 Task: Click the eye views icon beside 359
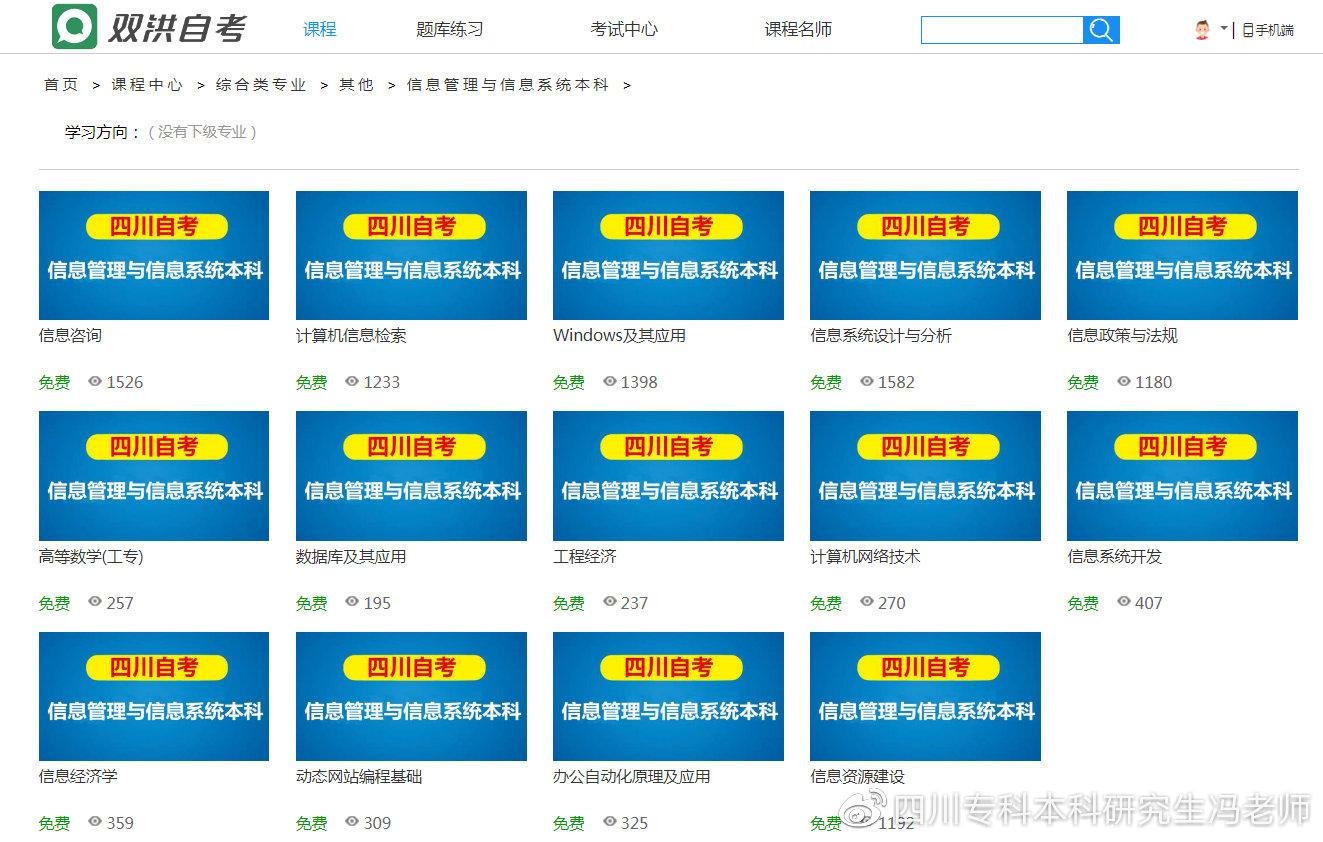(x=95, y=822)
